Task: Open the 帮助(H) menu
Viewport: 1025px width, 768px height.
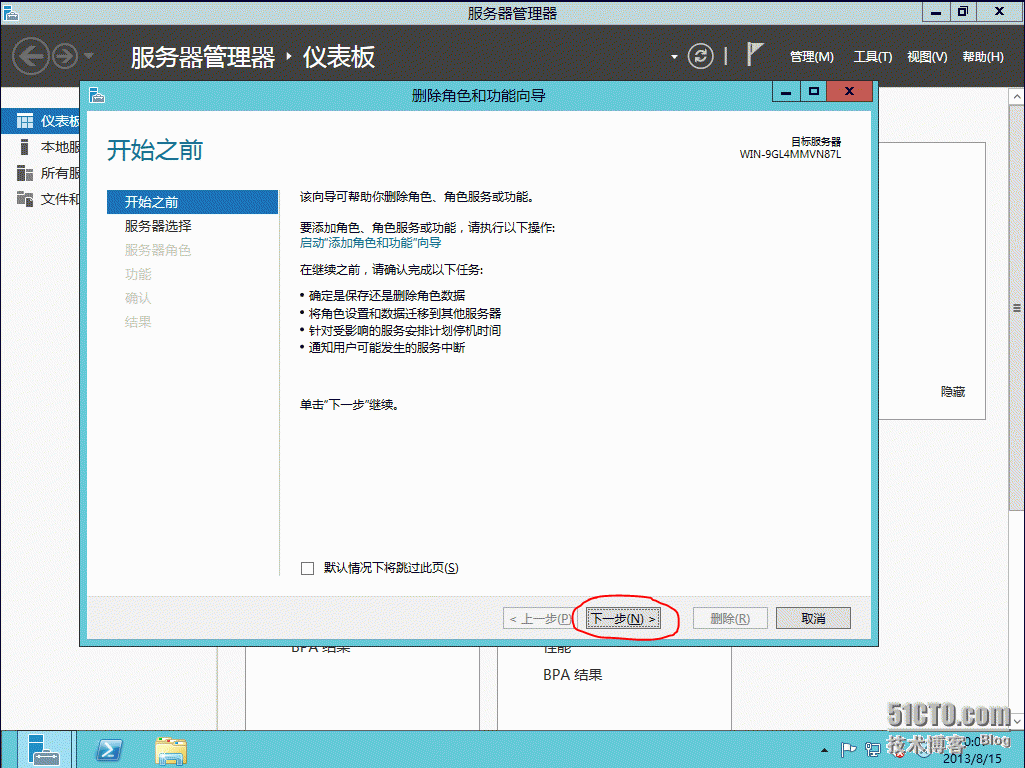Action: pos(983,57)
